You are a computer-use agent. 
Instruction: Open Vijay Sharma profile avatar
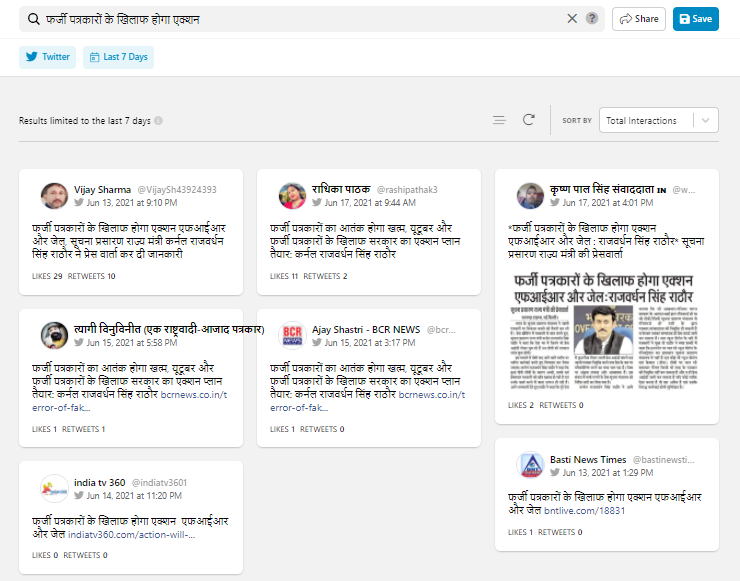pyautogui.click(x=54, y=196)
